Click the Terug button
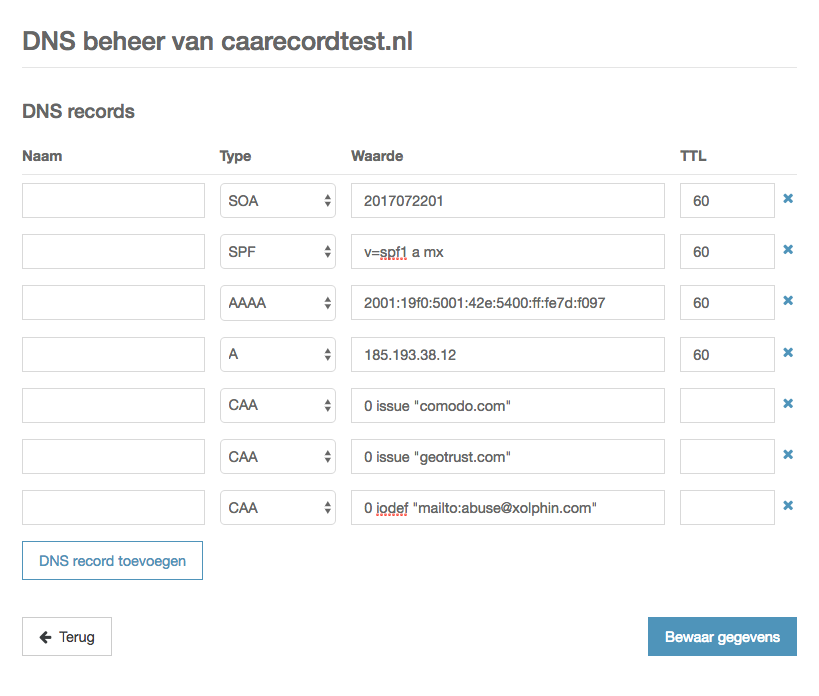819x696 pixels. click(66, 636)
